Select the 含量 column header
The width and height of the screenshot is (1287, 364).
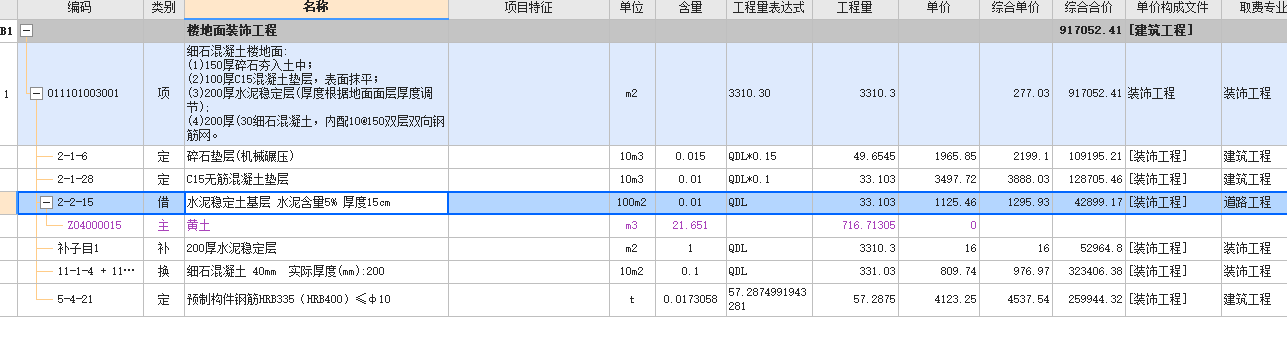(690, 8)
